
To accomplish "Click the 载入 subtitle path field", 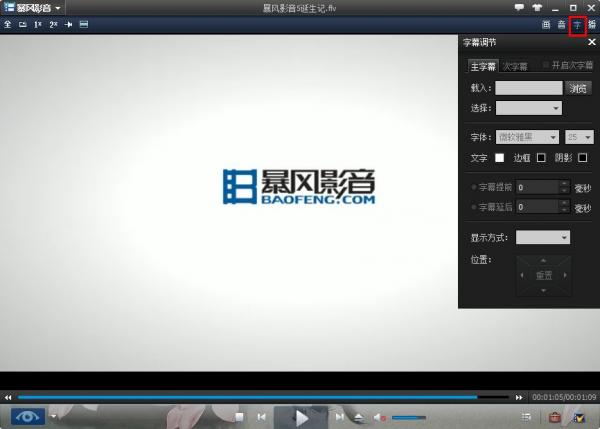I will tap(528, 88).
